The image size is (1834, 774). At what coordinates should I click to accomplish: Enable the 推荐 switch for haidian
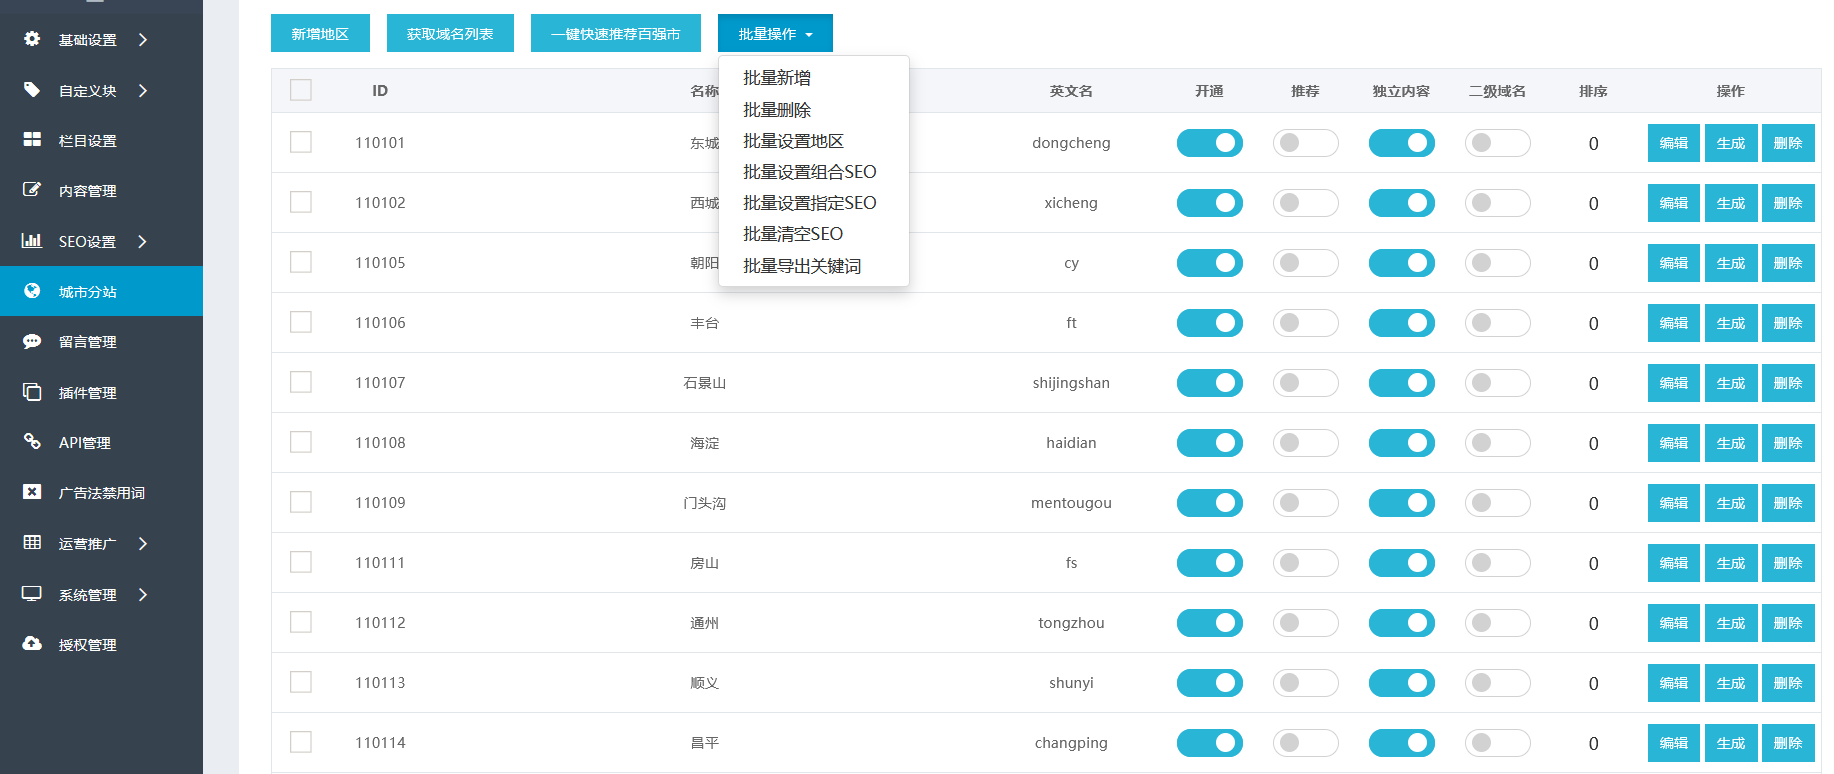coord(1306,443)
